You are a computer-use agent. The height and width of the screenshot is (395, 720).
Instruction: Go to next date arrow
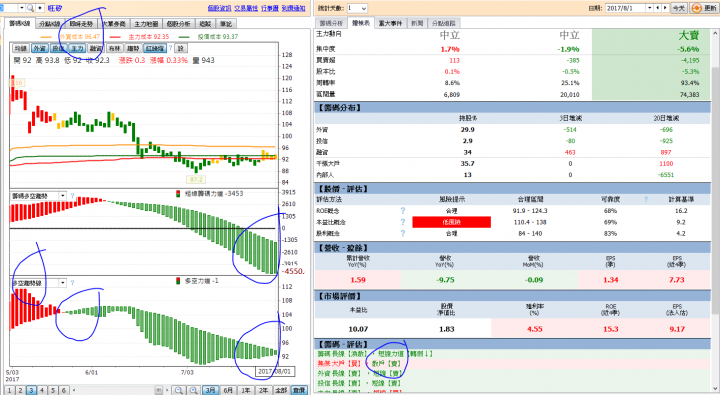tap(665, 8)
